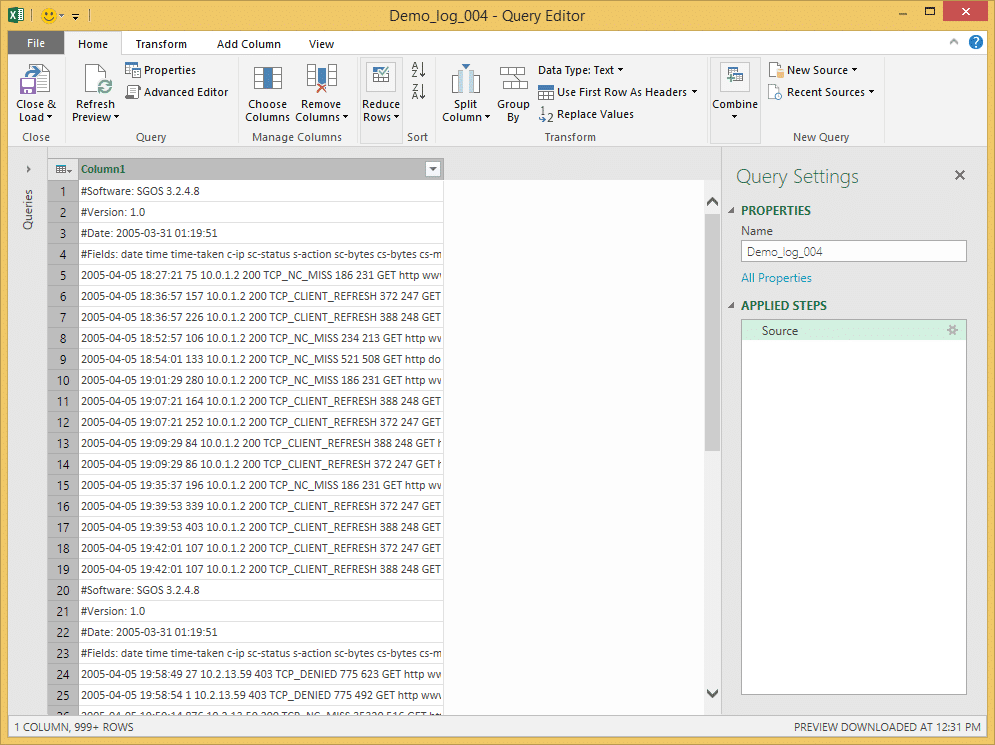The height and width of the screenshot is (745, 995).
Task: Click the vertical Queries pane label
Action: pos(28,209)
